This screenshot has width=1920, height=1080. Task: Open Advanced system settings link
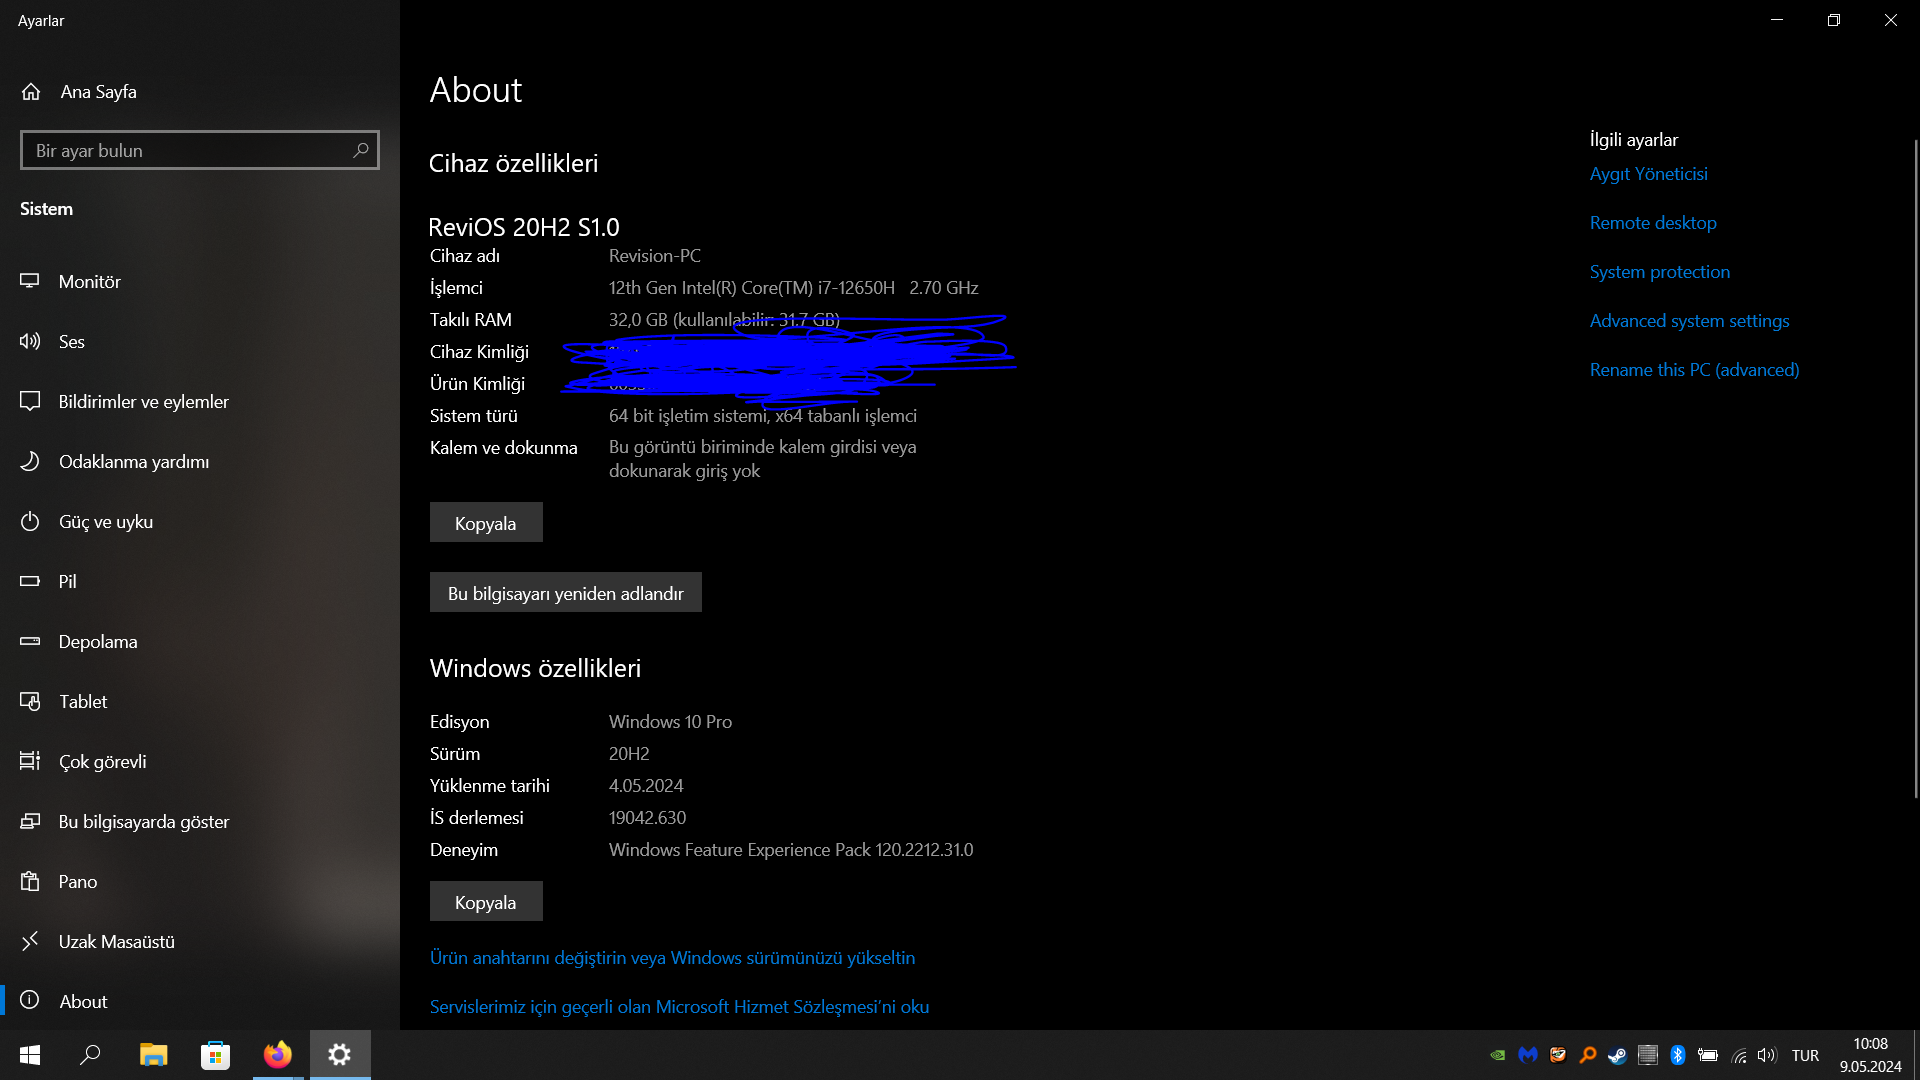click(1689, 321)
